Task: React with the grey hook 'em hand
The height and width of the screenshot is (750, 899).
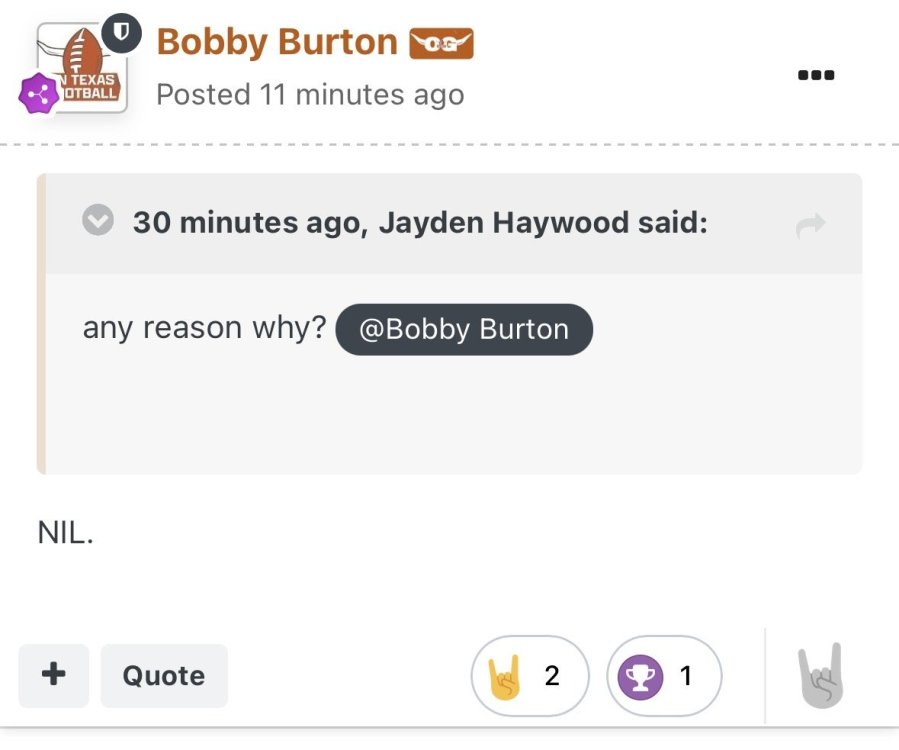Action: (820, 676)
